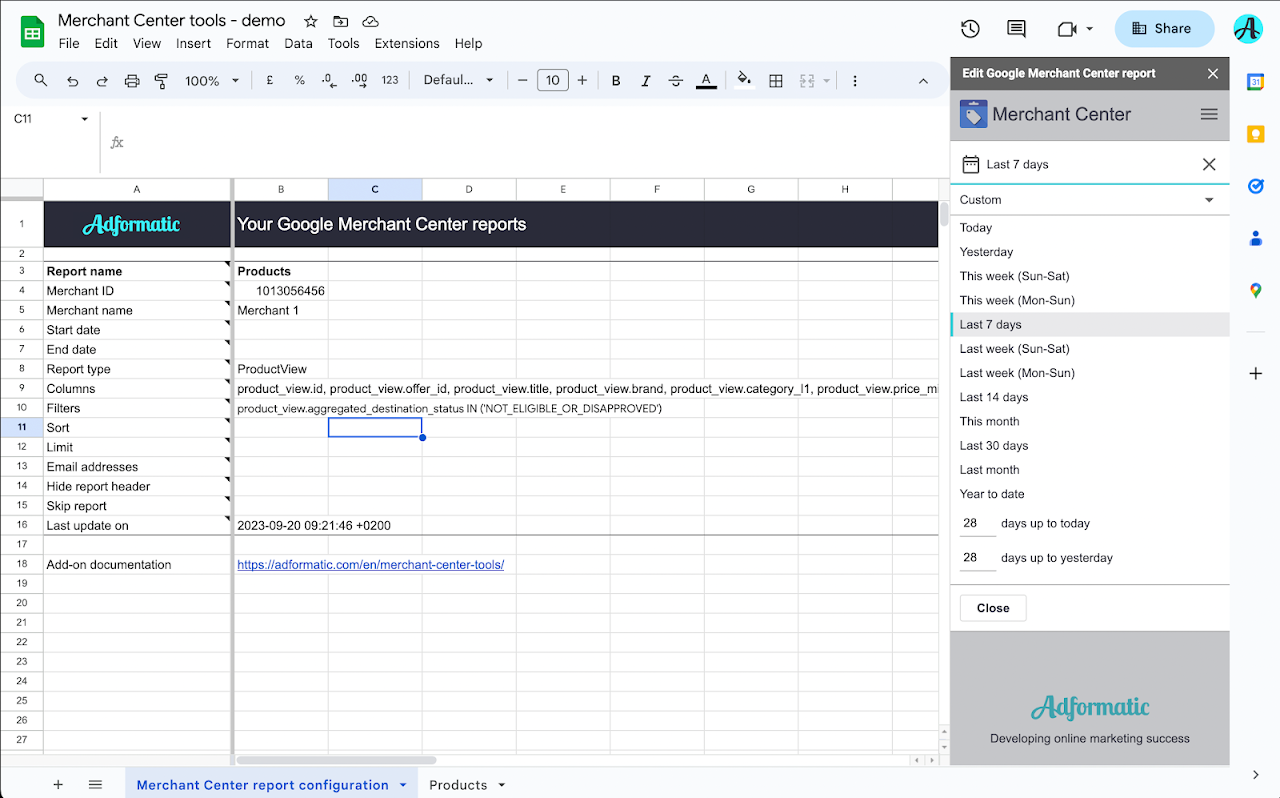
Task: Click the Share button
Action: click(x=1164, y=29)
